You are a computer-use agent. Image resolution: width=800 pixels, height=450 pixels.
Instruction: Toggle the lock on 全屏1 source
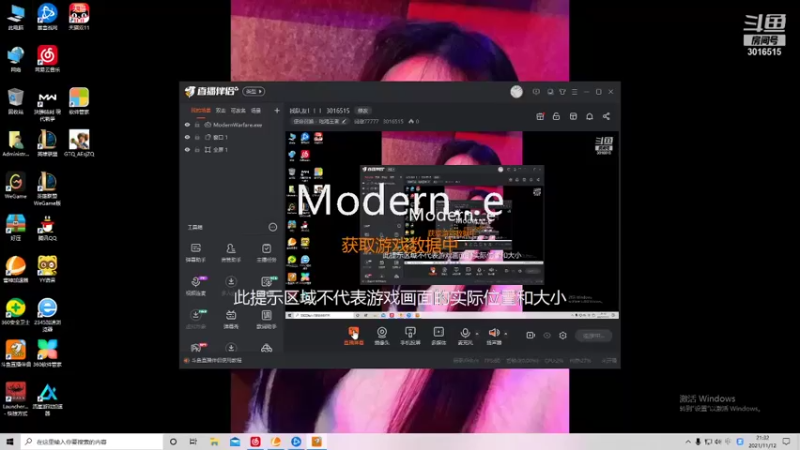pyautogui.click(x=197, y=149)
